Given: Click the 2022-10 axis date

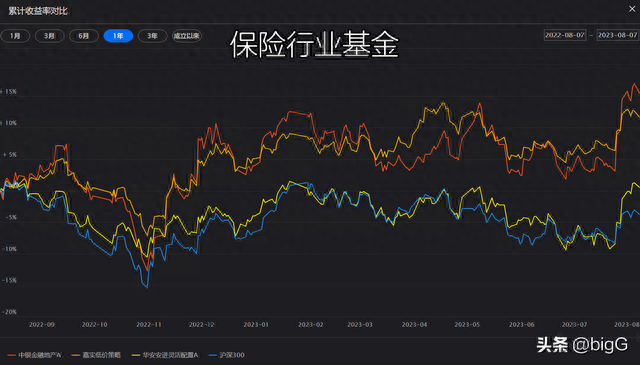Looking at the screenshot, I should pos(94,325).
